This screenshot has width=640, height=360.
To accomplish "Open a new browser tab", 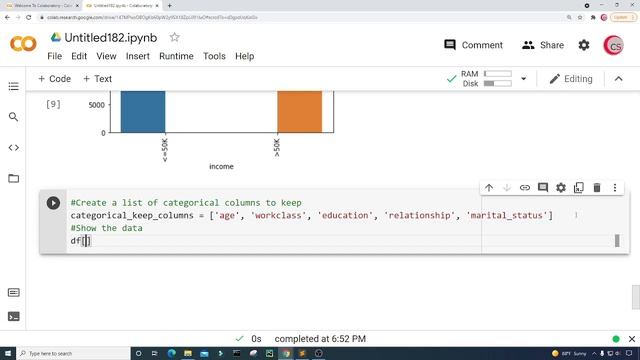I will coord(169,6).
